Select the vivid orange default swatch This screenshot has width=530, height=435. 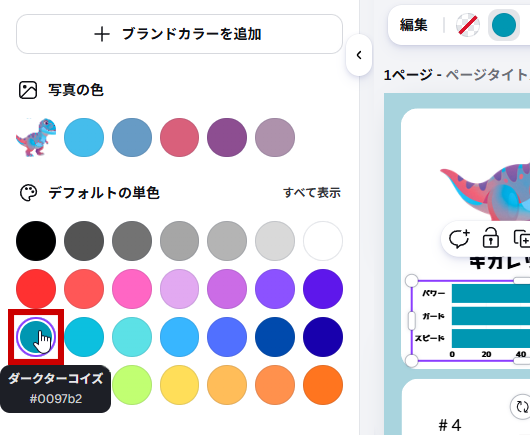(323, 385)
